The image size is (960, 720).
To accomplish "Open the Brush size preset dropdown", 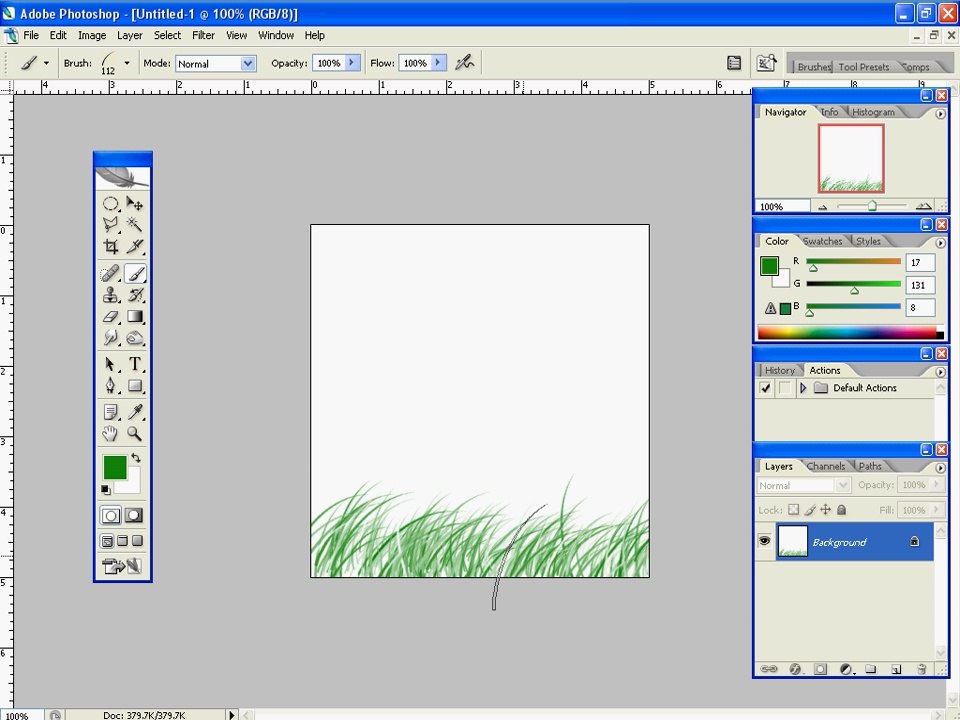I will point(127,62).
